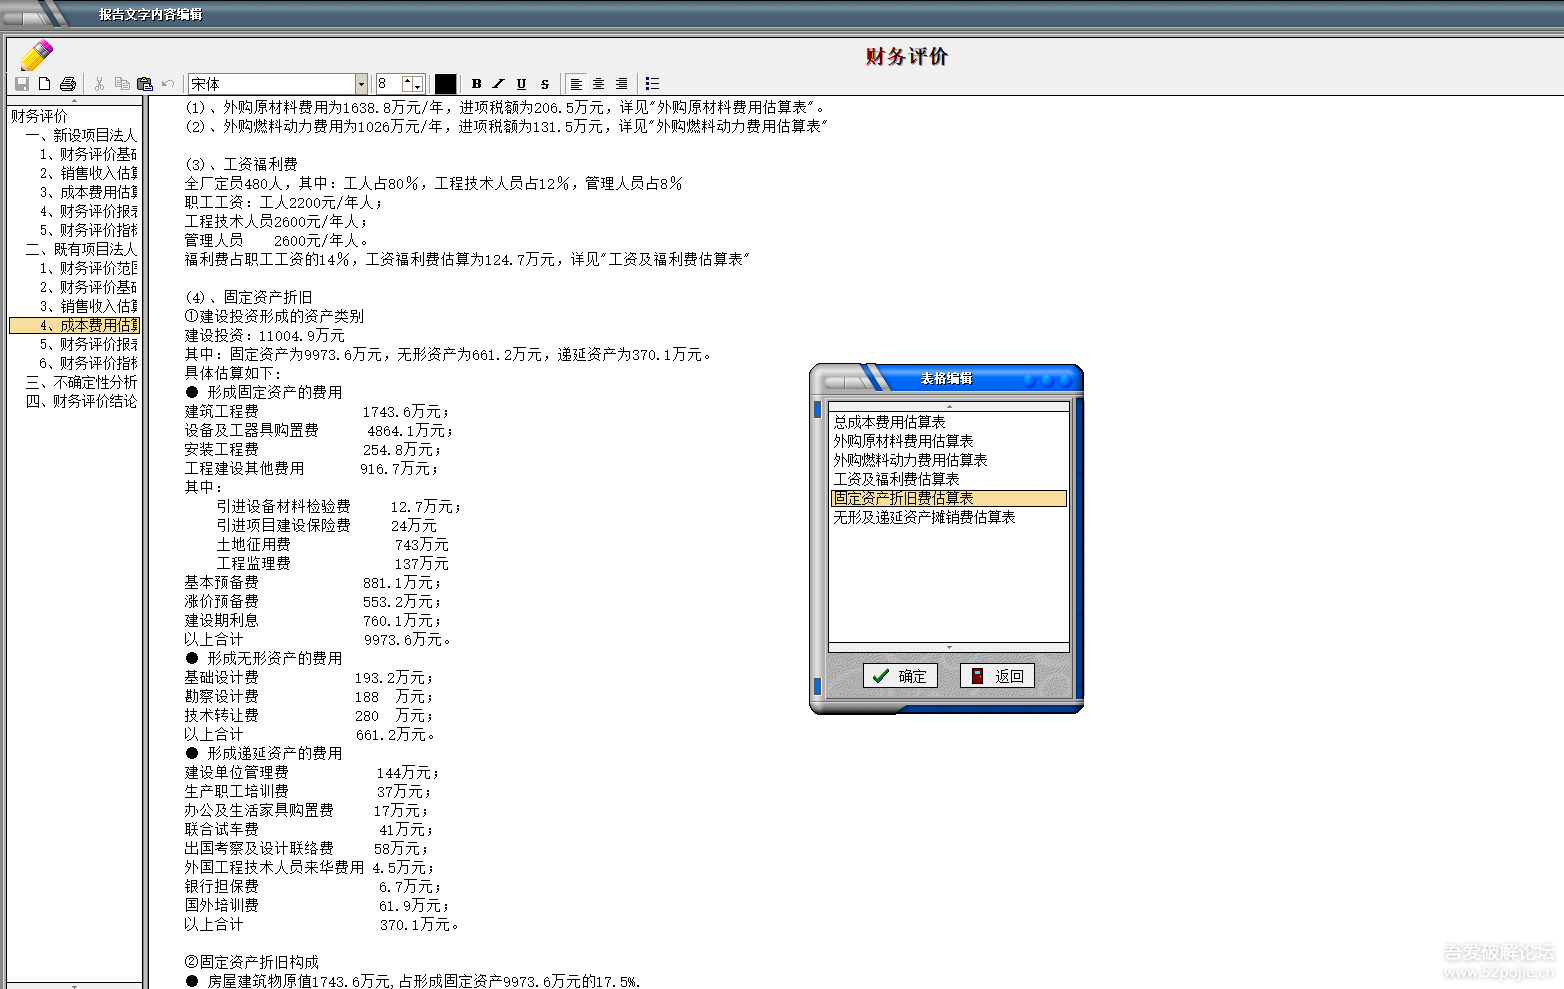Click the dialog list's top scroll arrow
1564x989 pixels.
(x=949, y=406)
